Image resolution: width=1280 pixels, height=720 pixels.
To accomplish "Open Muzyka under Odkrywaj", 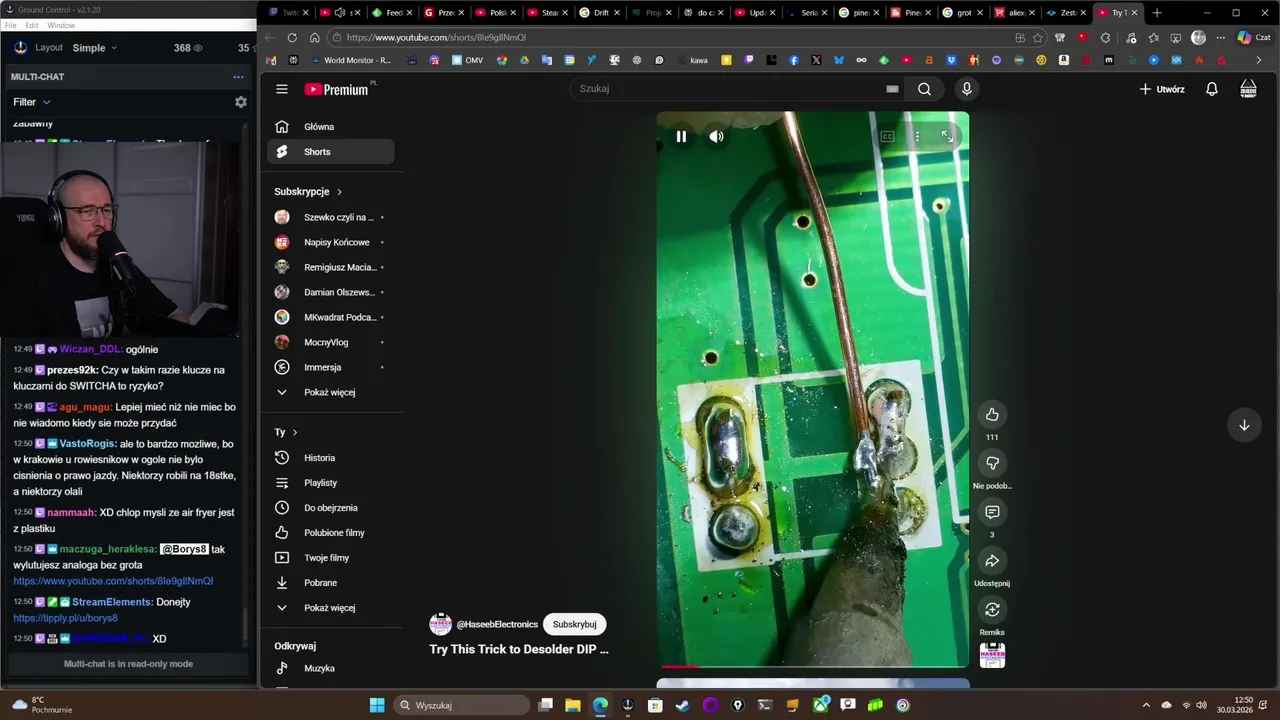I will coord(331,668).
